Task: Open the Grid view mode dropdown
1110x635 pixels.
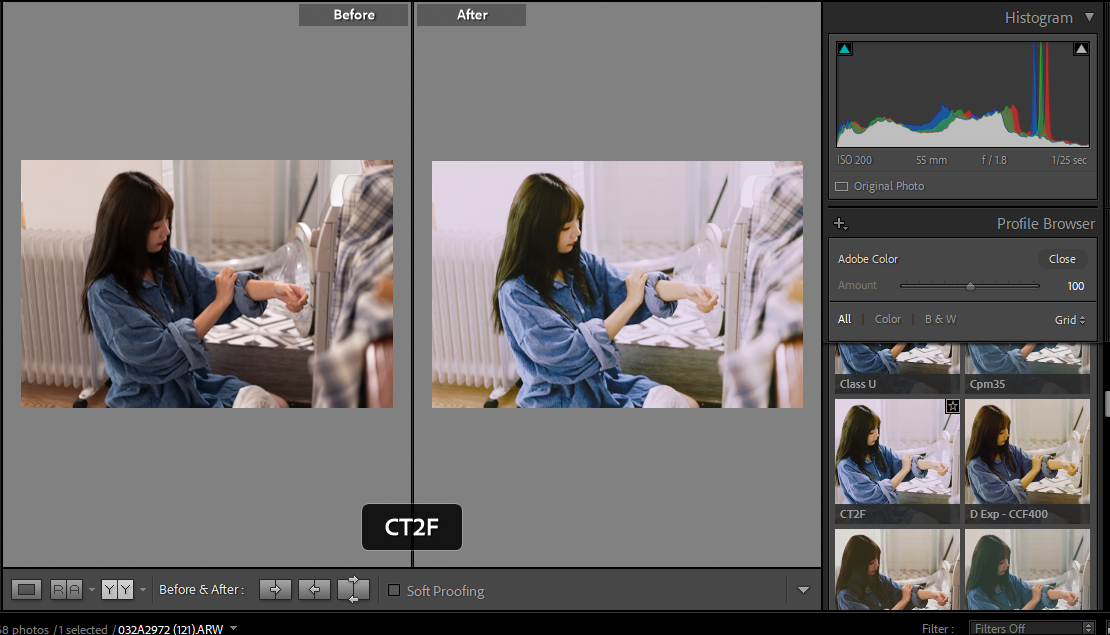Action: tap(1069, 320)
